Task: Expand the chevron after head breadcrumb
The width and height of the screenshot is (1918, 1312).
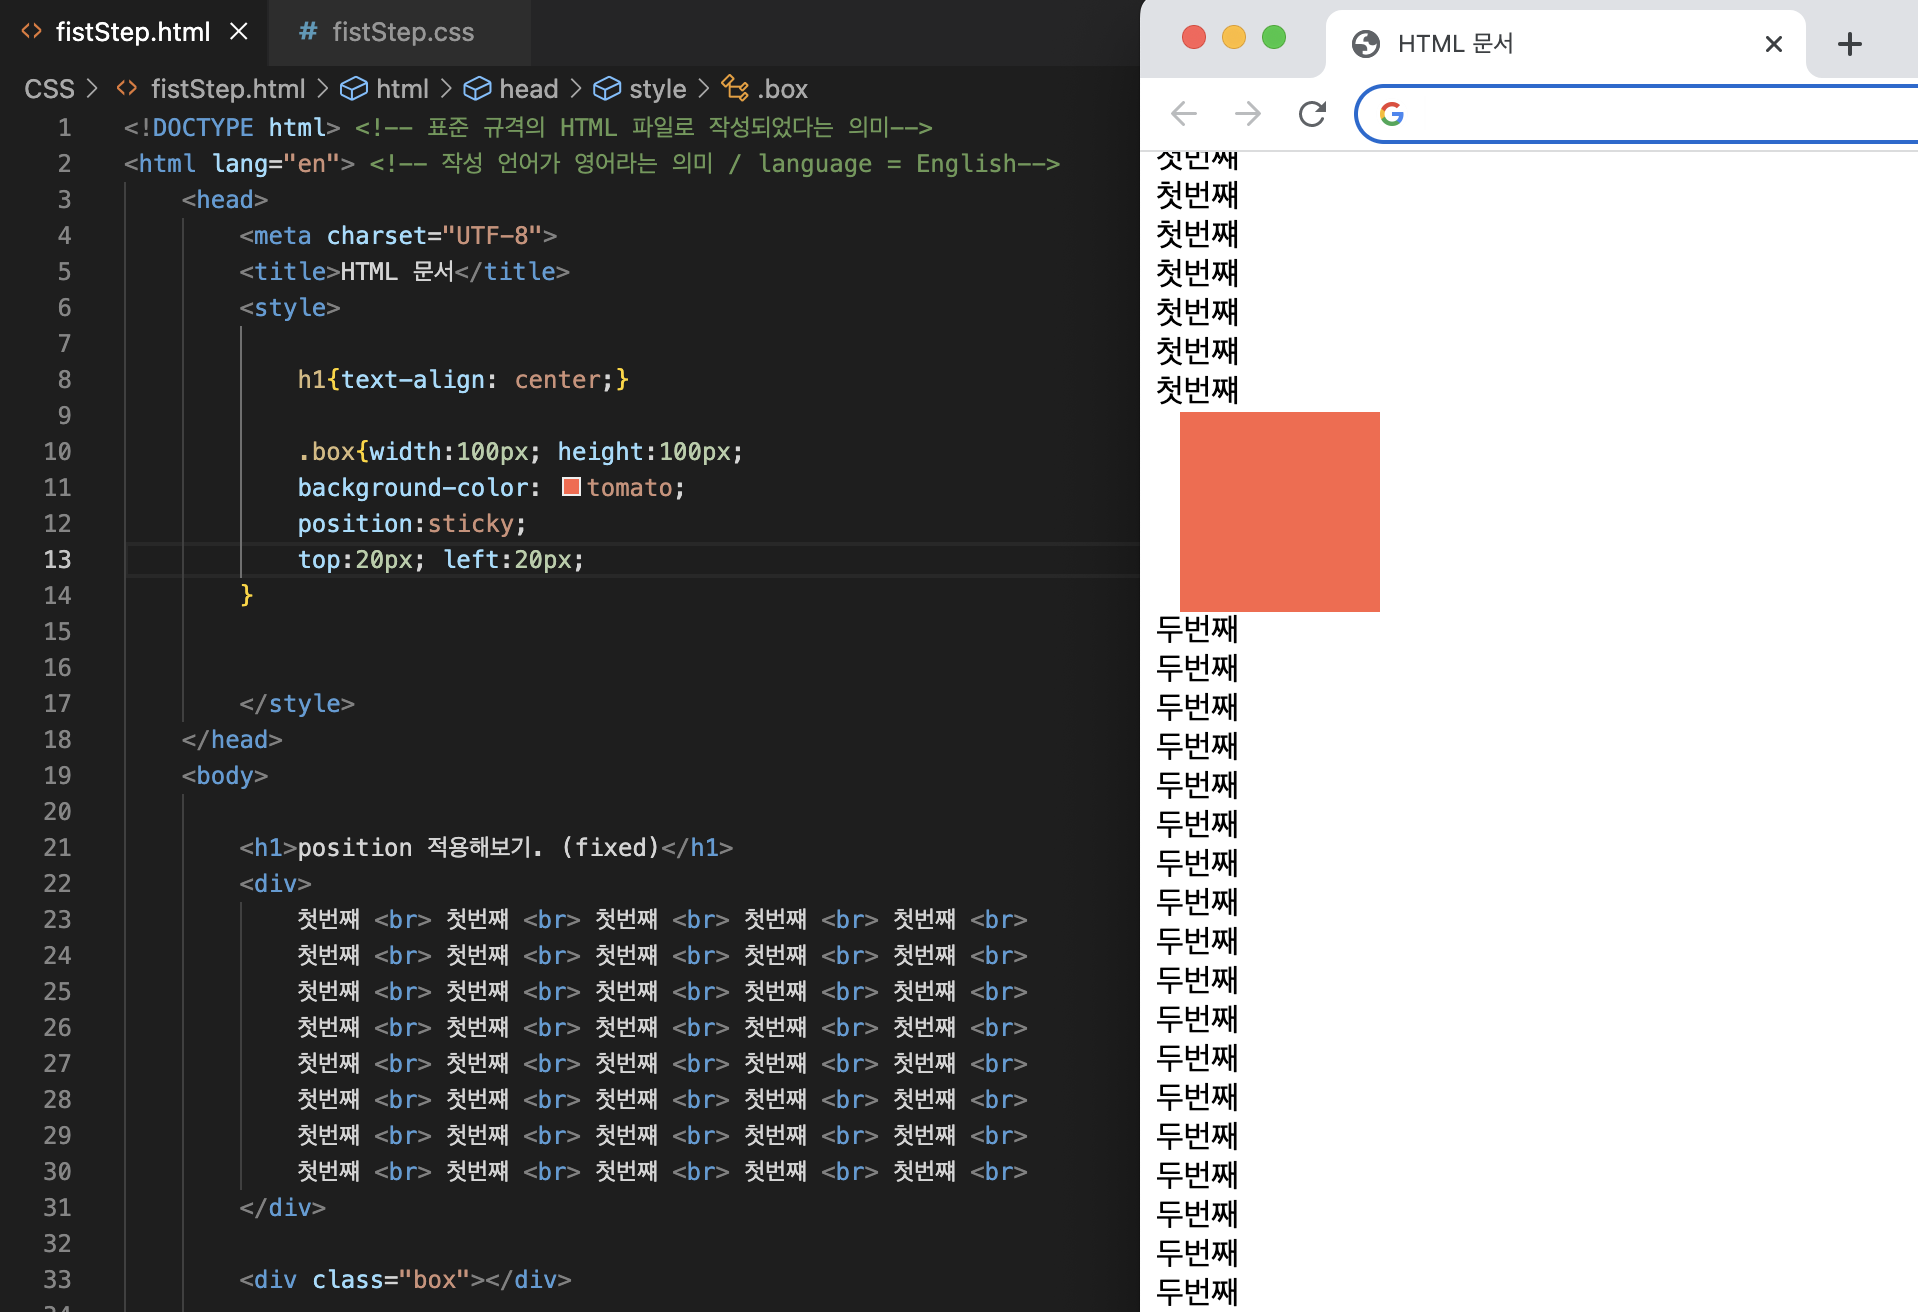Action: tap(576, 89)
